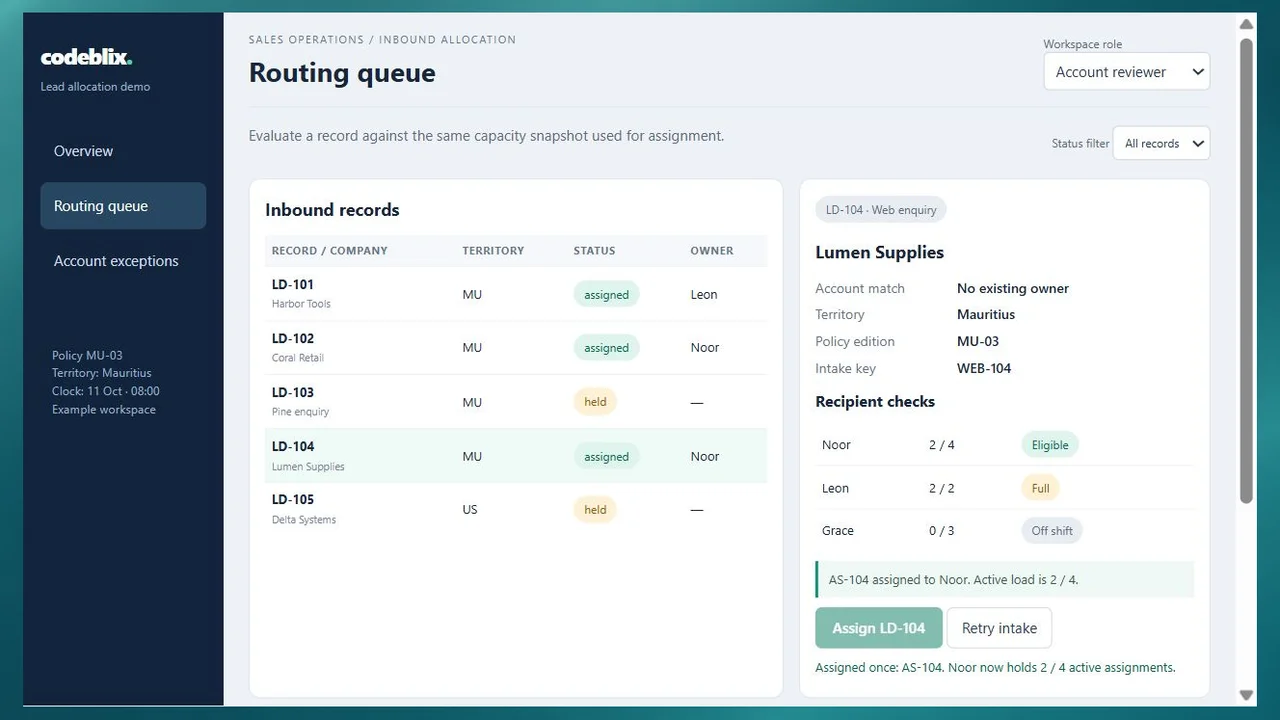1280x720 pixels.
Task: Click the Intake key value WEB-104
Action: pyautogui.click(x=984, y=368)
